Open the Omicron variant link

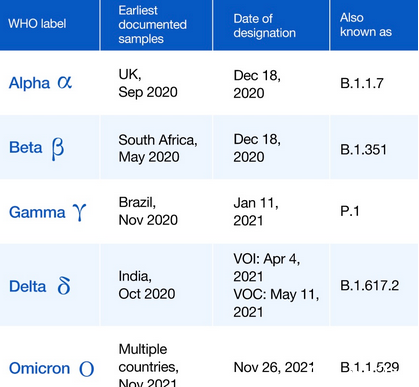tap(39, 368)
